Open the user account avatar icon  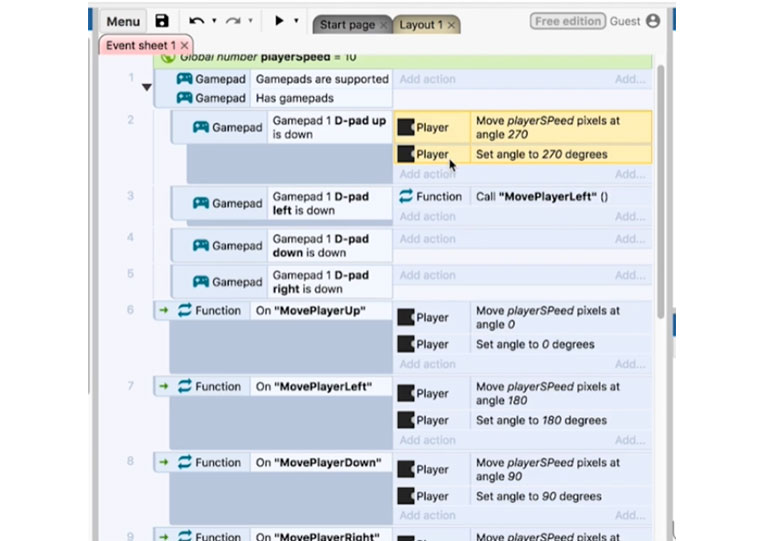[653, 21]
